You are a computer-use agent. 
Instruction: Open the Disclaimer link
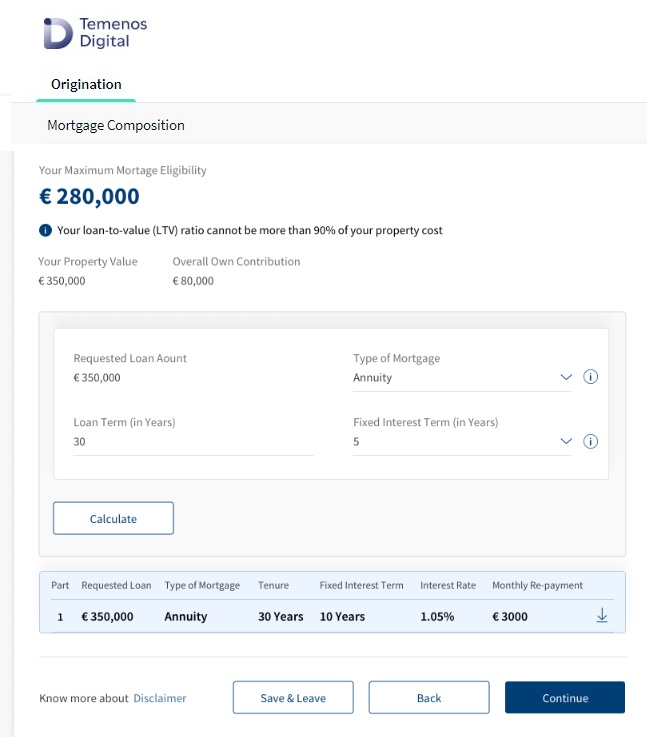click(160, 698)
